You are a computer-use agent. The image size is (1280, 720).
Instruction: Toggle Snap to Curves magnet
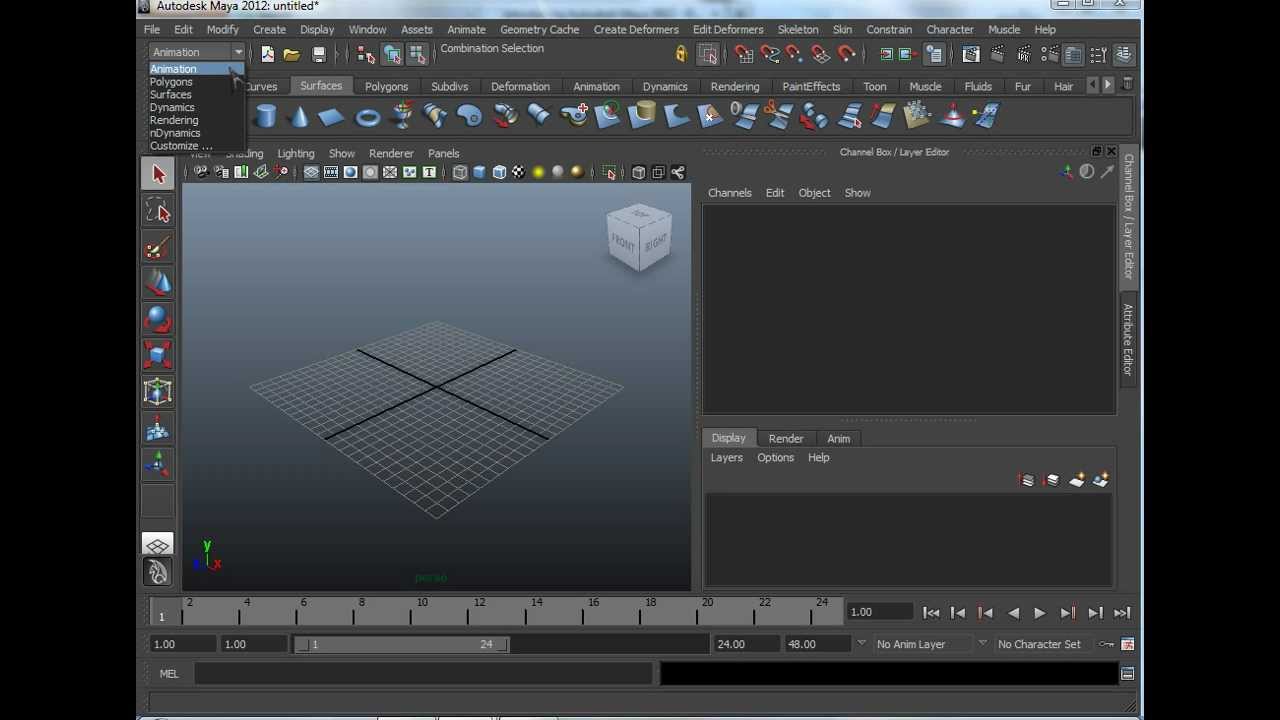[x=769, y=54]
